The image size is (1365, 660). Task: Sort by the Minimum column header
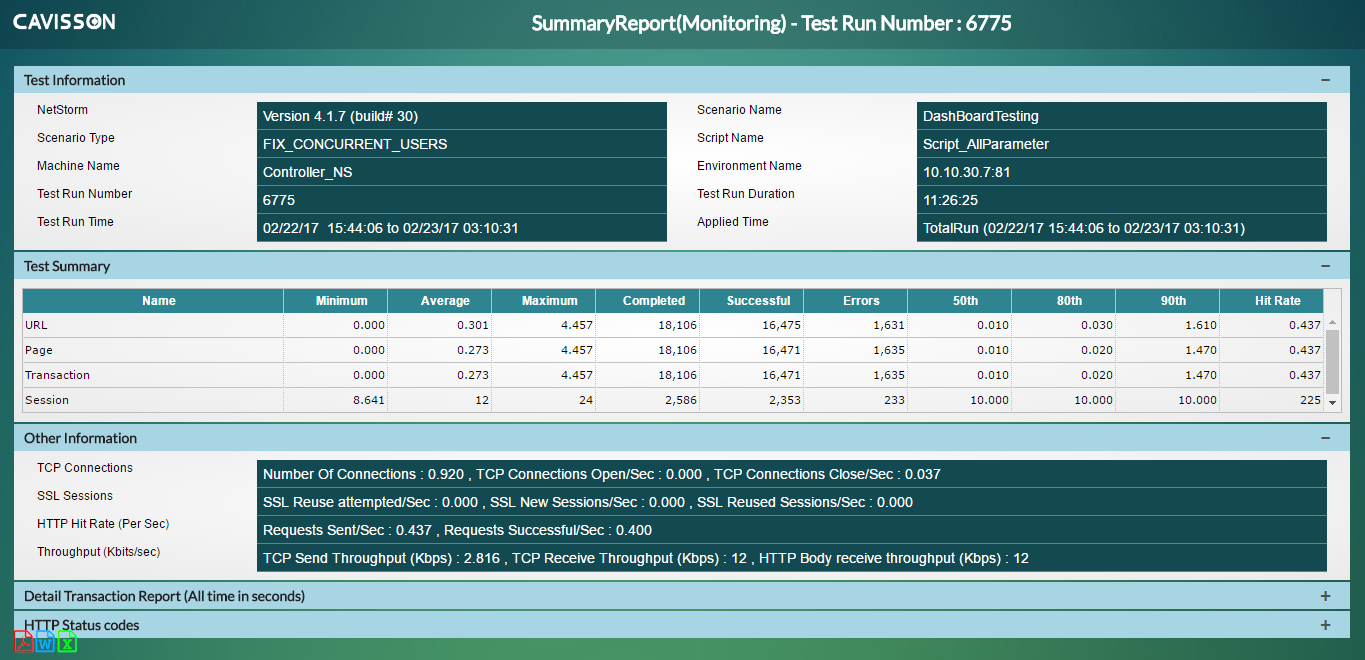click(336, 301)
